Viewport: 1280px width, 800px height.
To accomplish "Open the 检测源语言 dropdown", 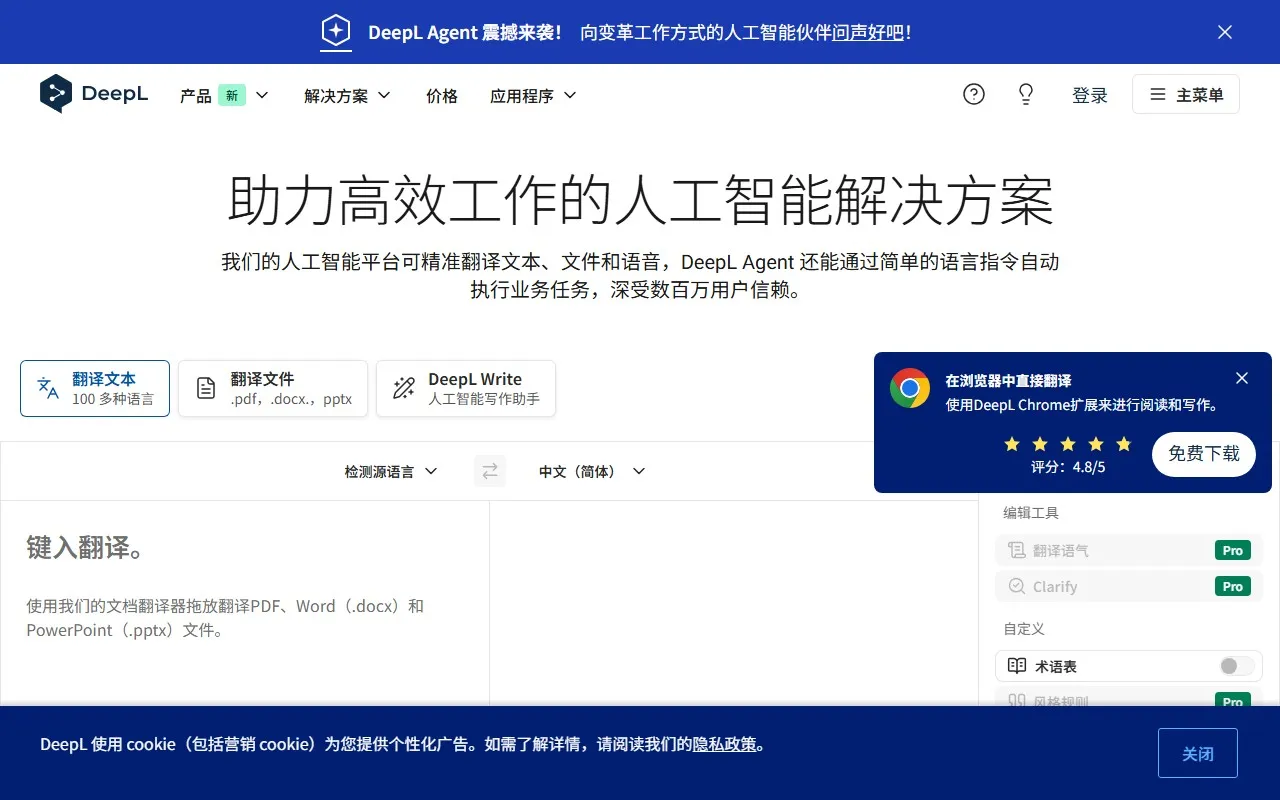I will pos(391,471).
